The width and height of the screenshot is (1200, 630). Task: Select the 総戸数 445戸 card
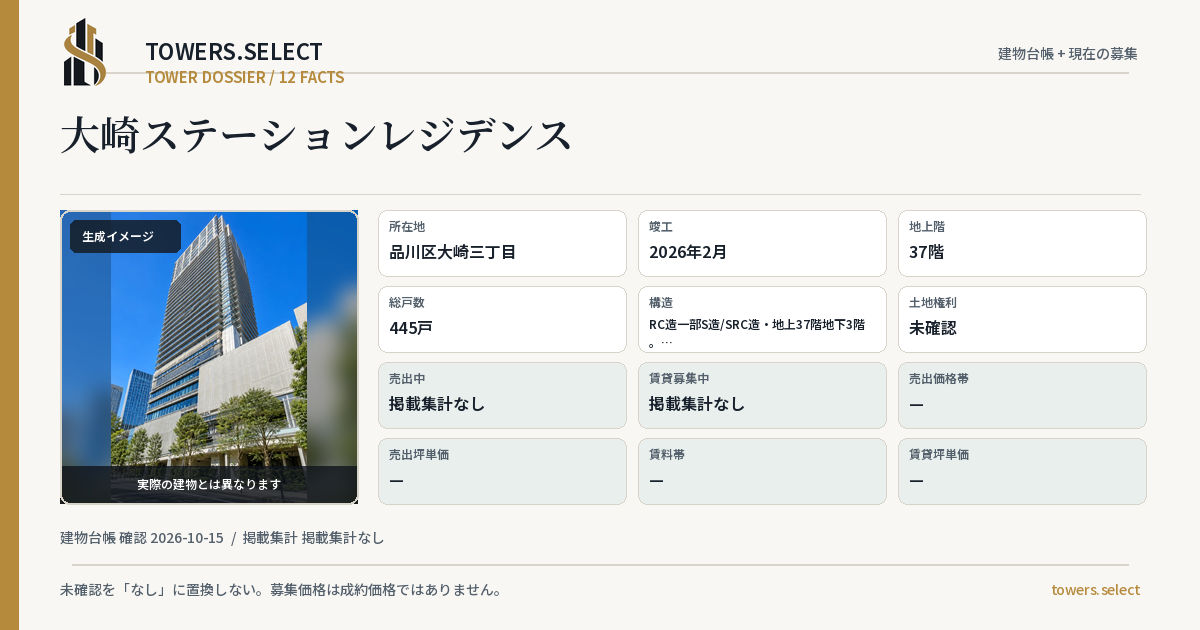tap(502, 319)
